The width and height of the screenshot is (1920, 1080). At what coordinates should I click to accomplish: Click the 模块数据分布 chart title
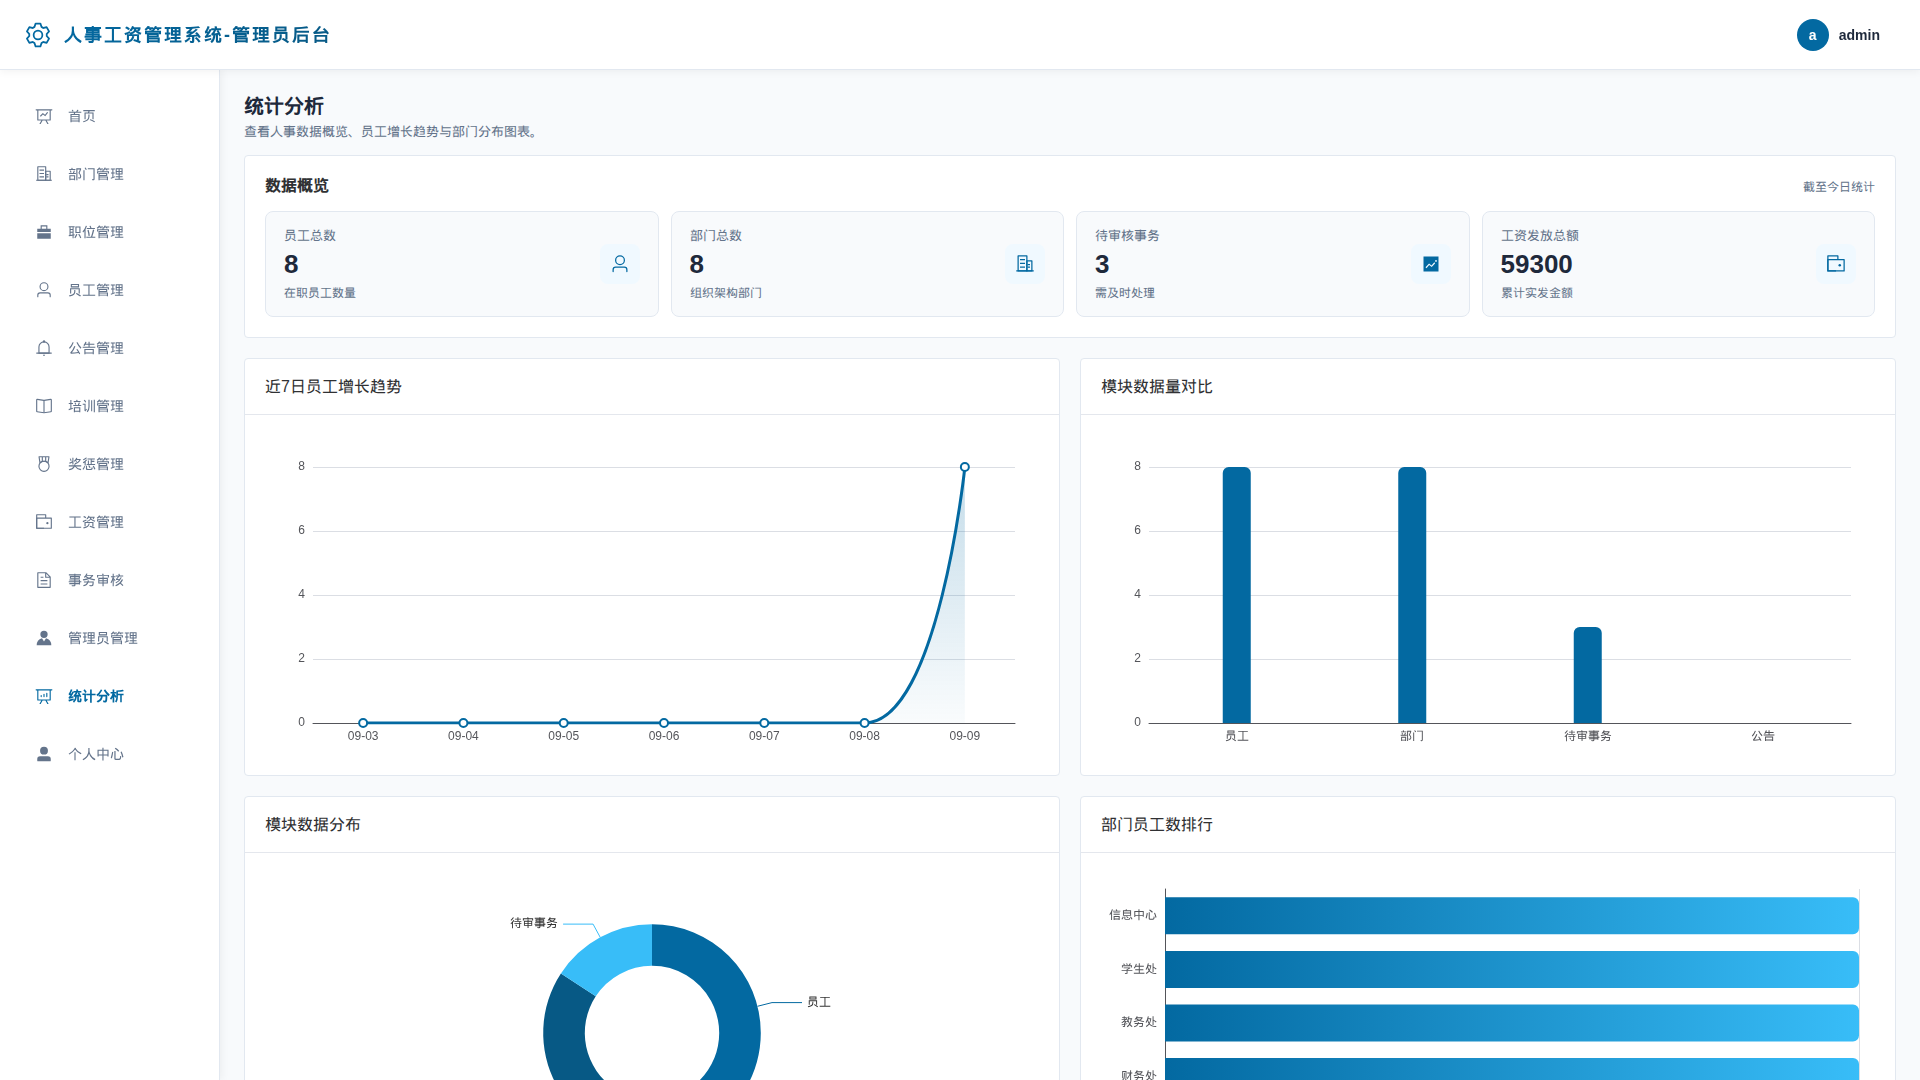pos(313,825)
